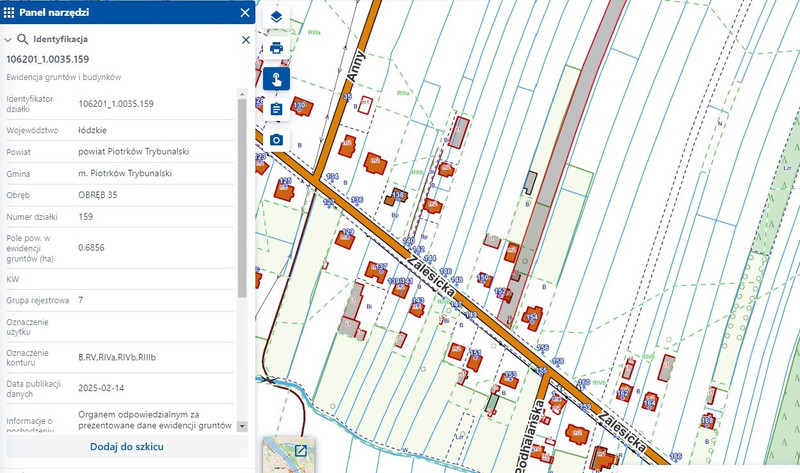This screenshot has width=800, height=473.
Task: Take a map screenshot with camera icon
Action: tap(276, 140)
